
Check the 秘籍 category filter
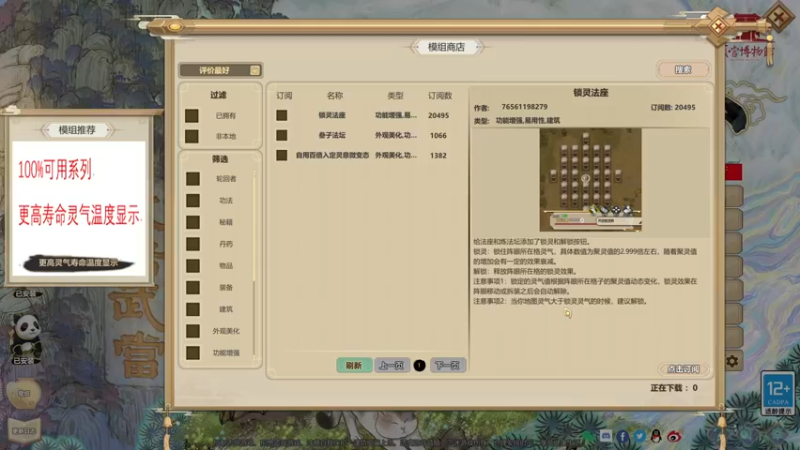193,222
